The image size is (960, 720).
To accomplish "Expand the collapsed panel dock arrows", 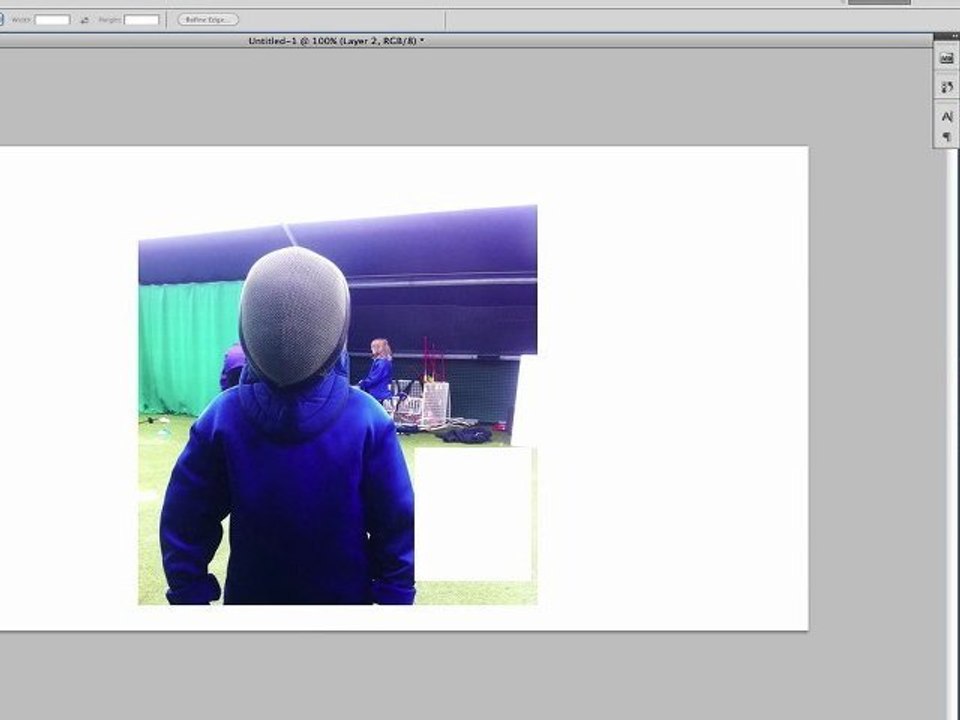I will (x=954, y=37).
